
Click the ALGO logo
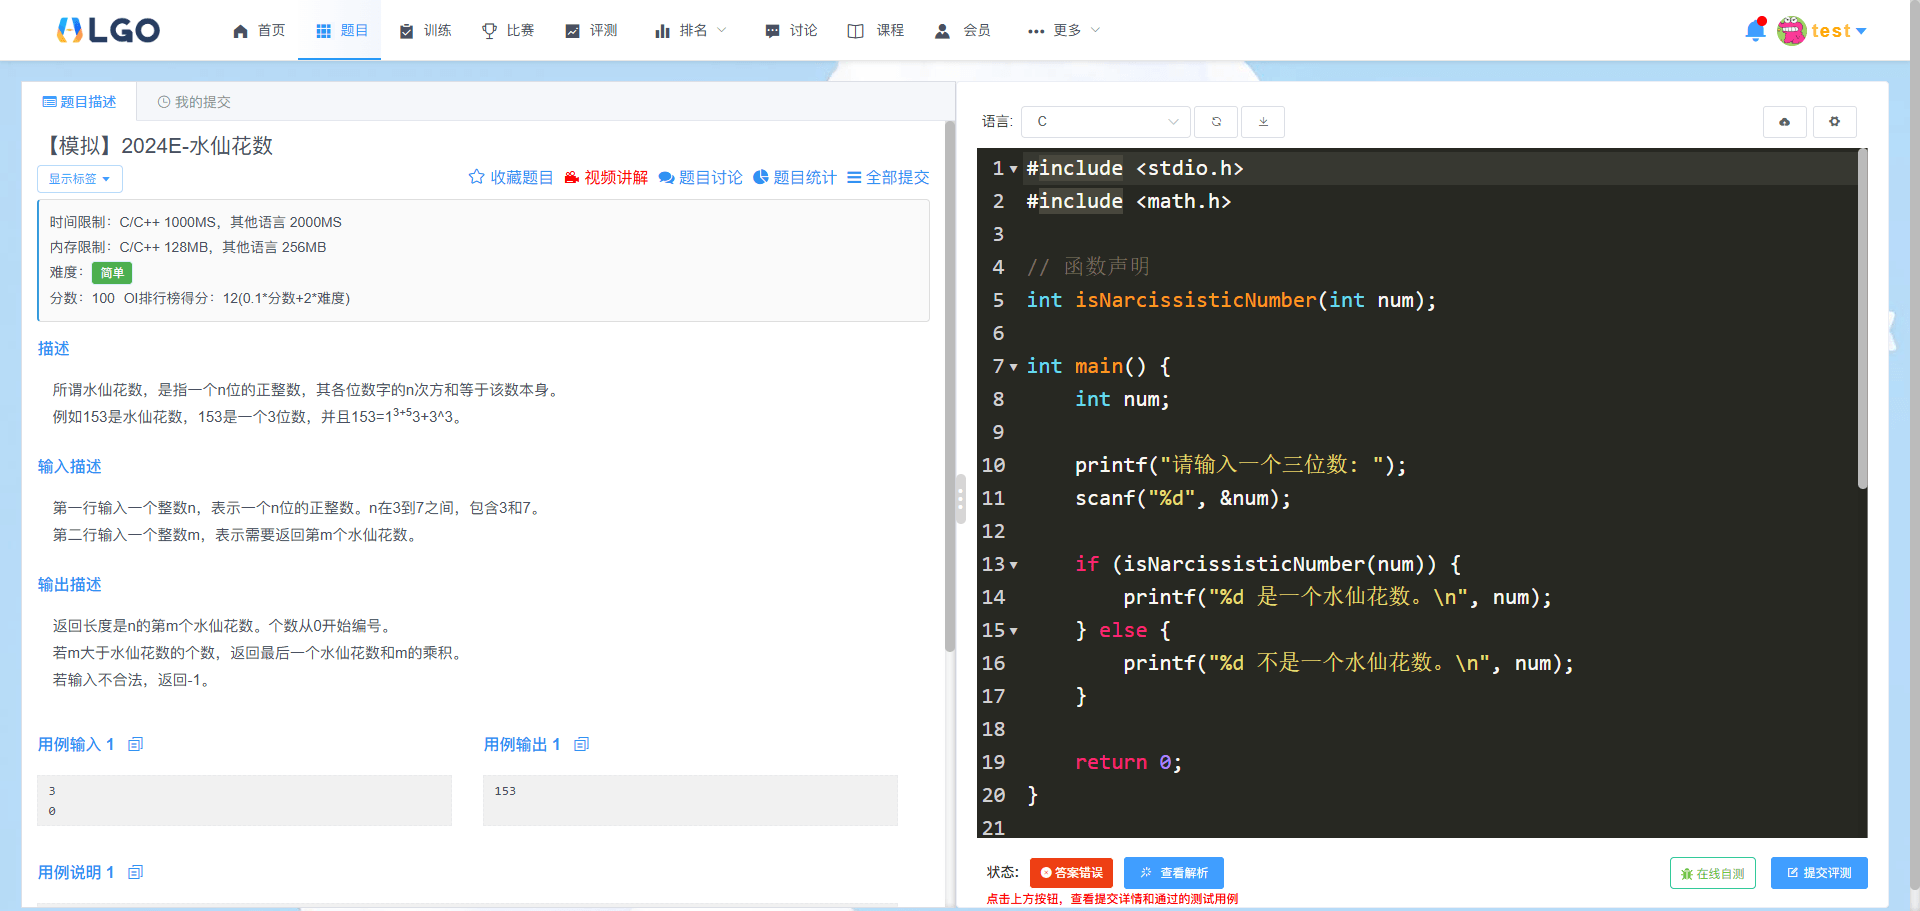point(108,31)
